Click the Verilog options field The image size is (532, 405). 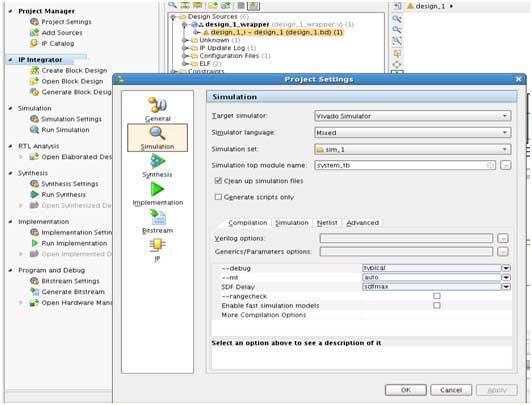[x=406, y=238]
